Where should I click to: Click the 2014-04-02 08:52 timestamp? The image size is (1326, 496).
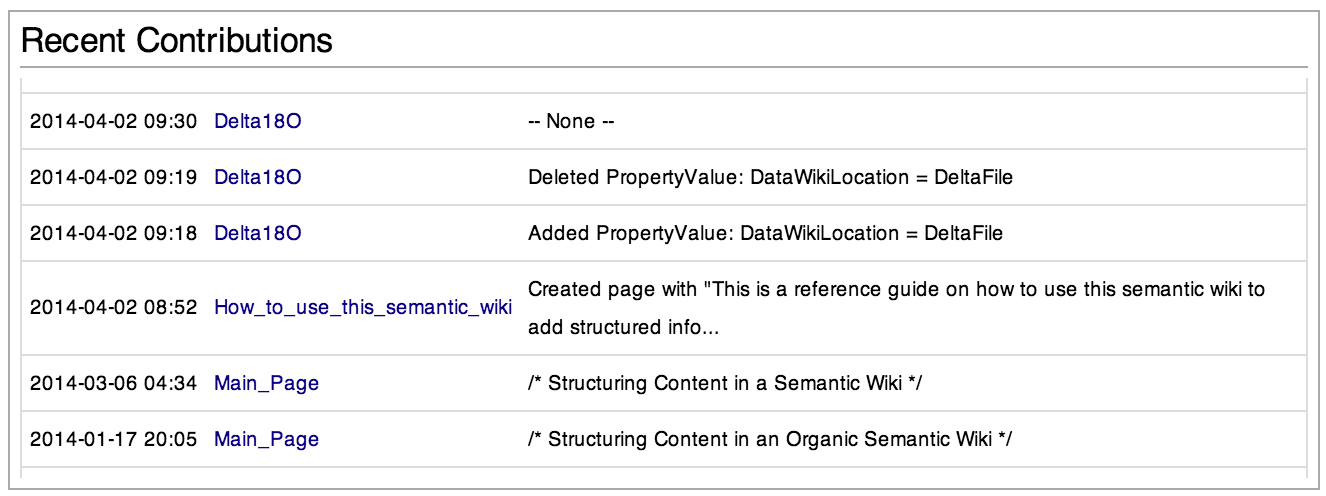click(x=113, y=307)
